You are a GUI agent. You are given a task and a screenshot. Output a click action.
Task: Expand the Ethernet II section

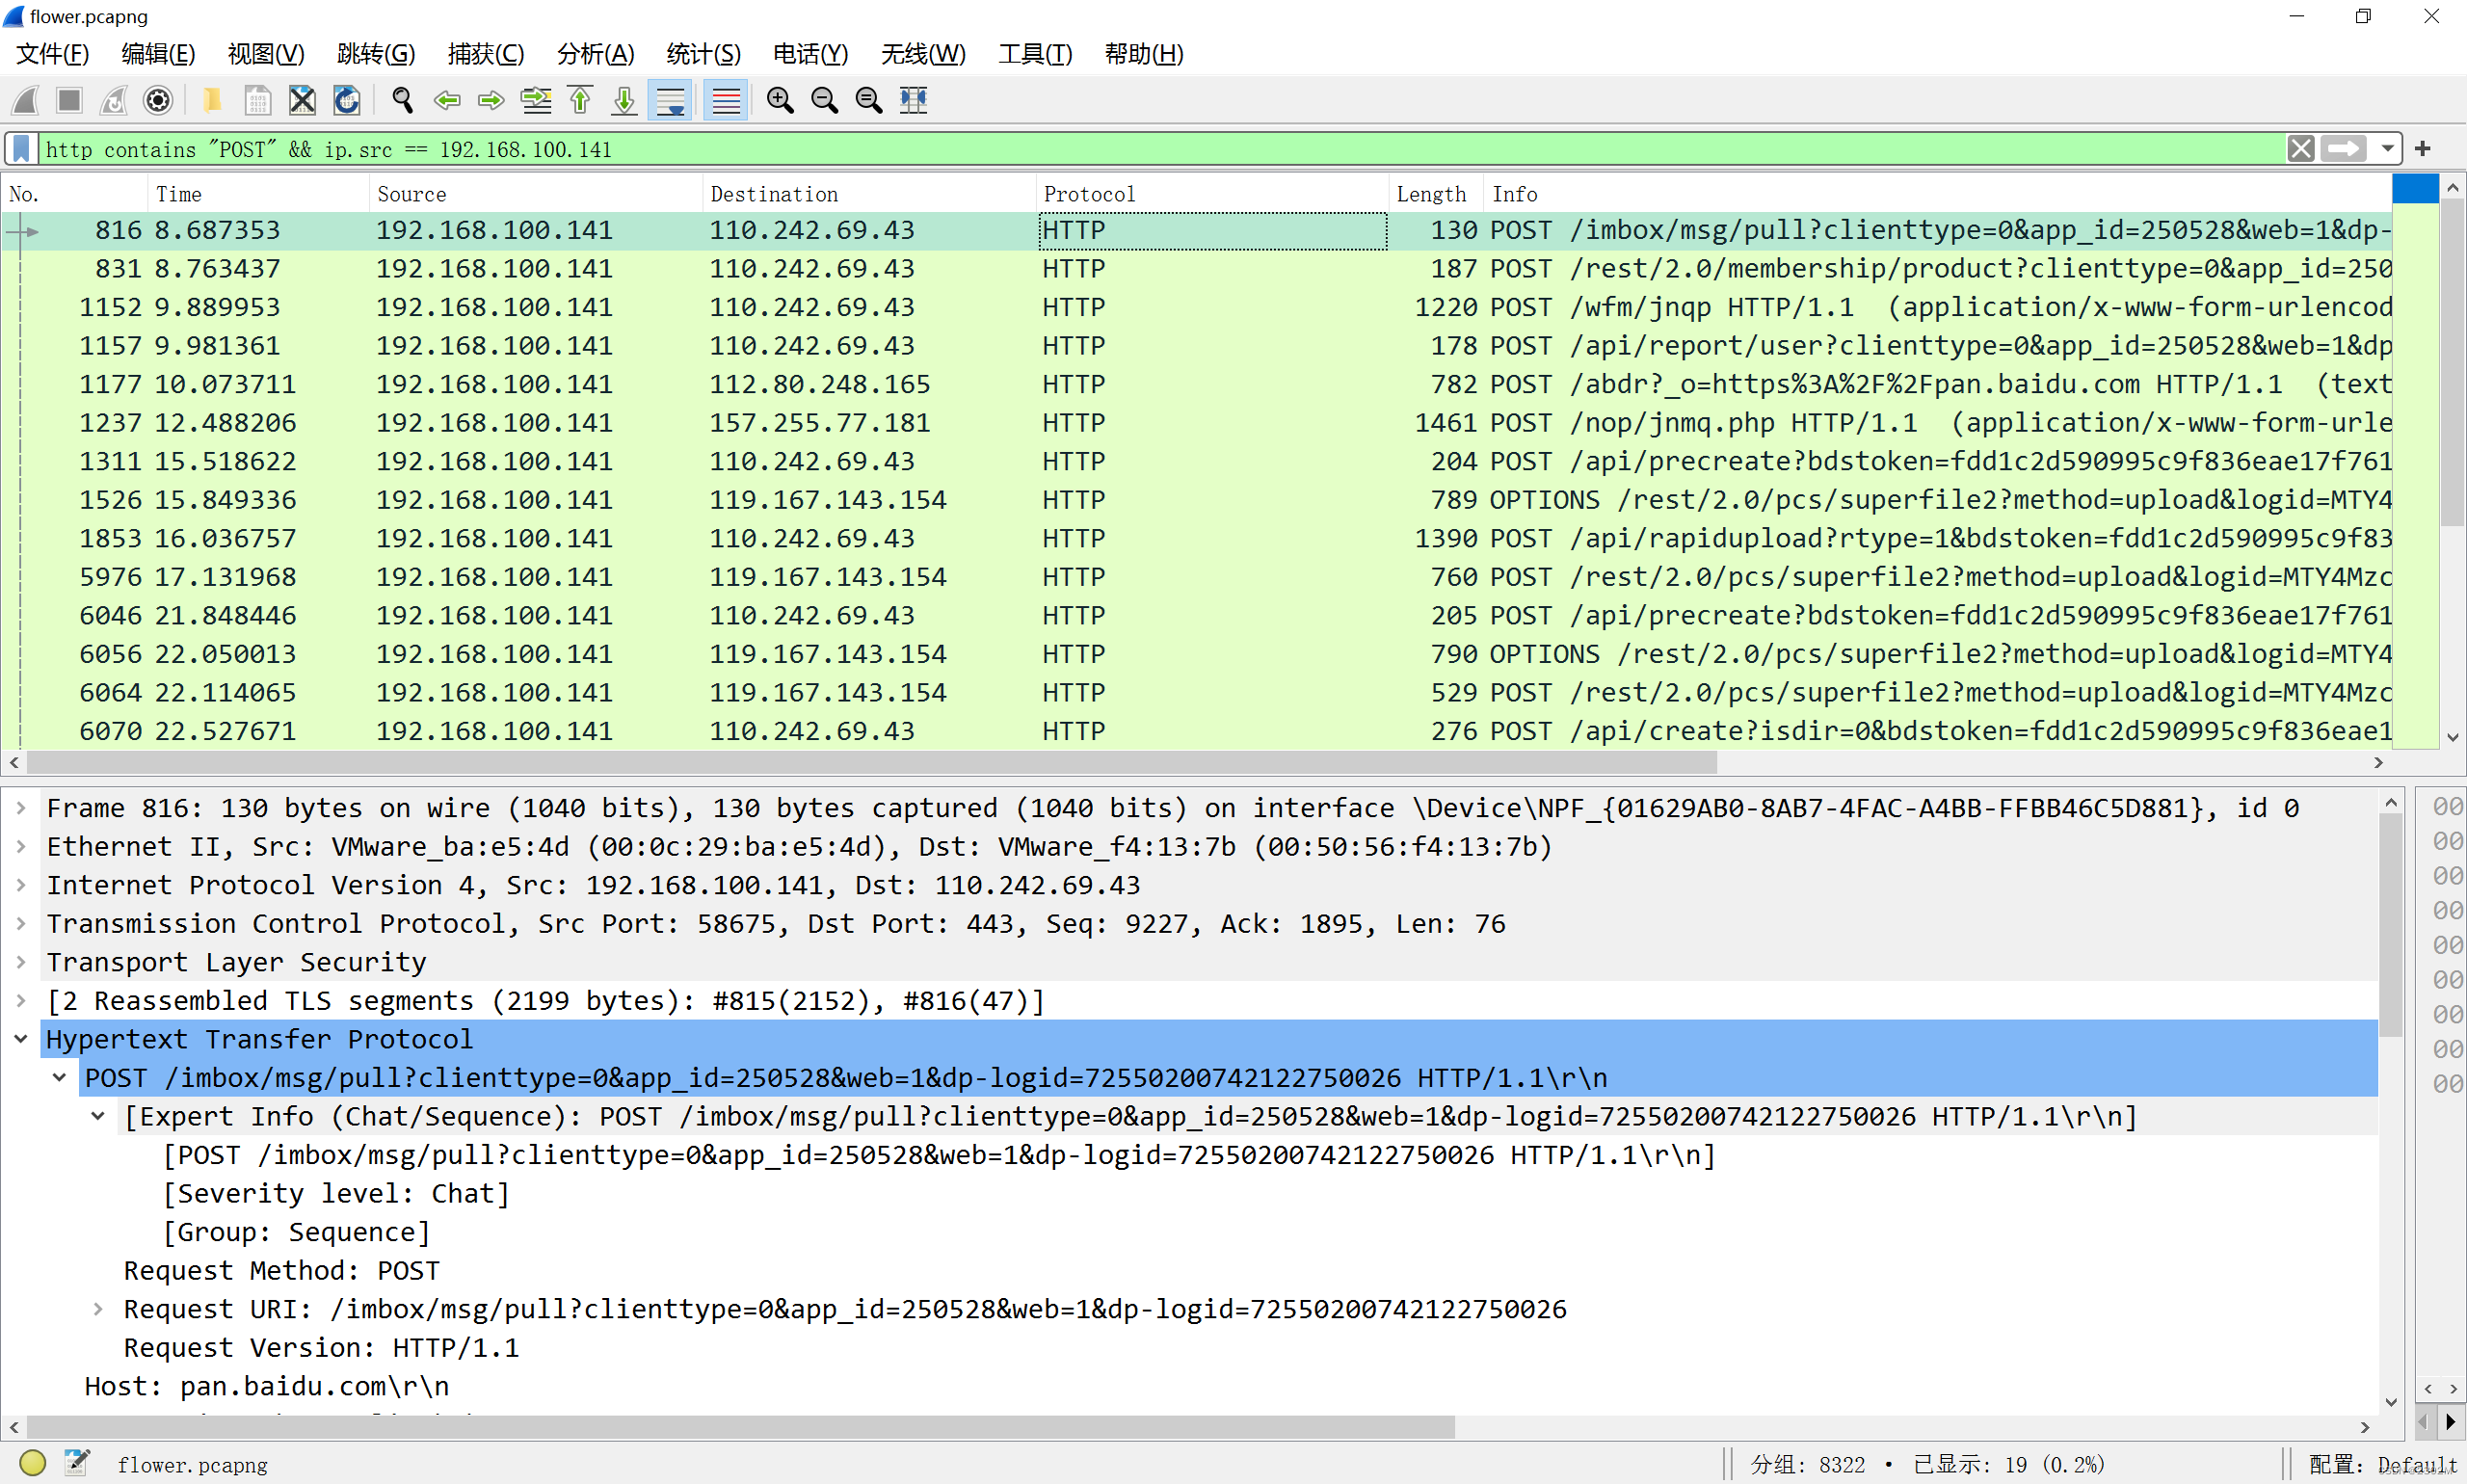pyautogui.click(x=21, y=847)
